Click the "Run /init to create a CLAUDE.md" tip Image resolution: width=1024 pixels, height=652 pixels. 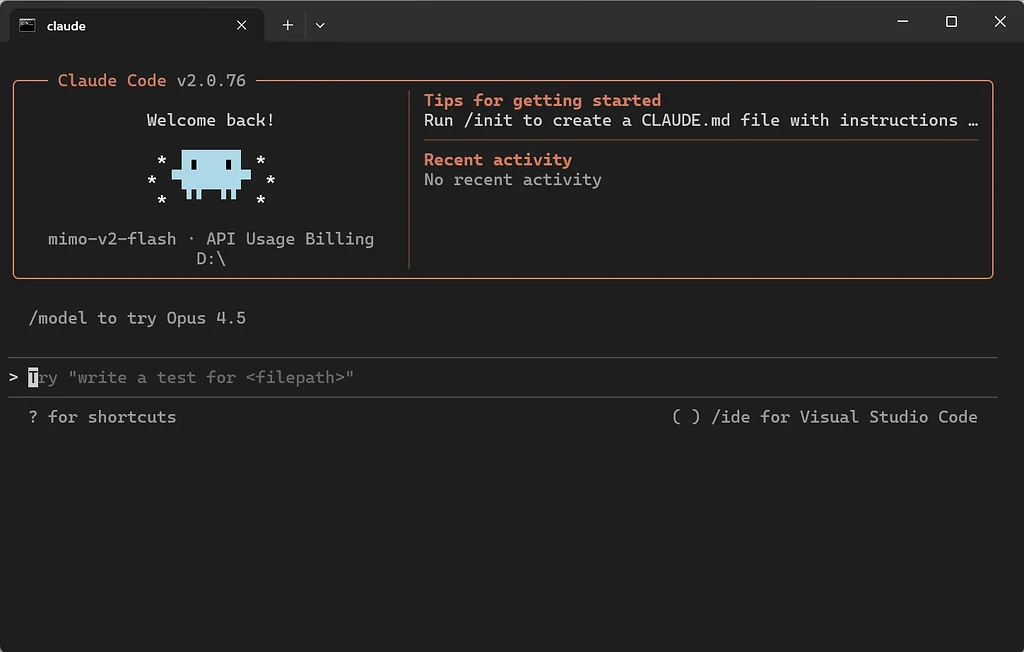(x=701, y=120)
